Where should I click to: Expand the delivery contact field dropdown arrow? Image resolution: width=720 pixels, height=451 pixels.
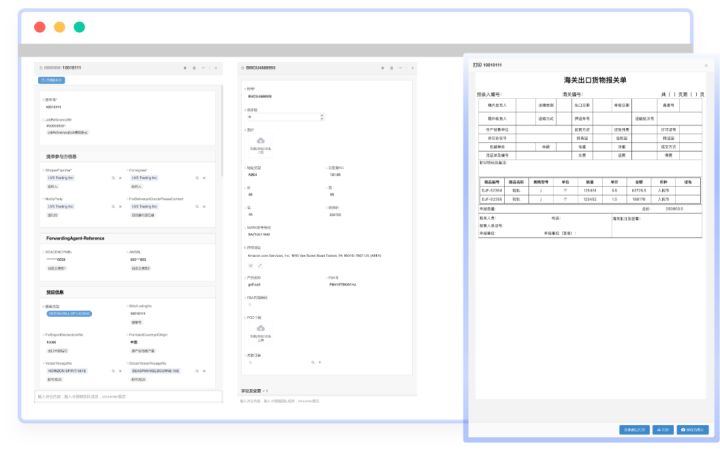pyautogui.click(x=204, y=207)
